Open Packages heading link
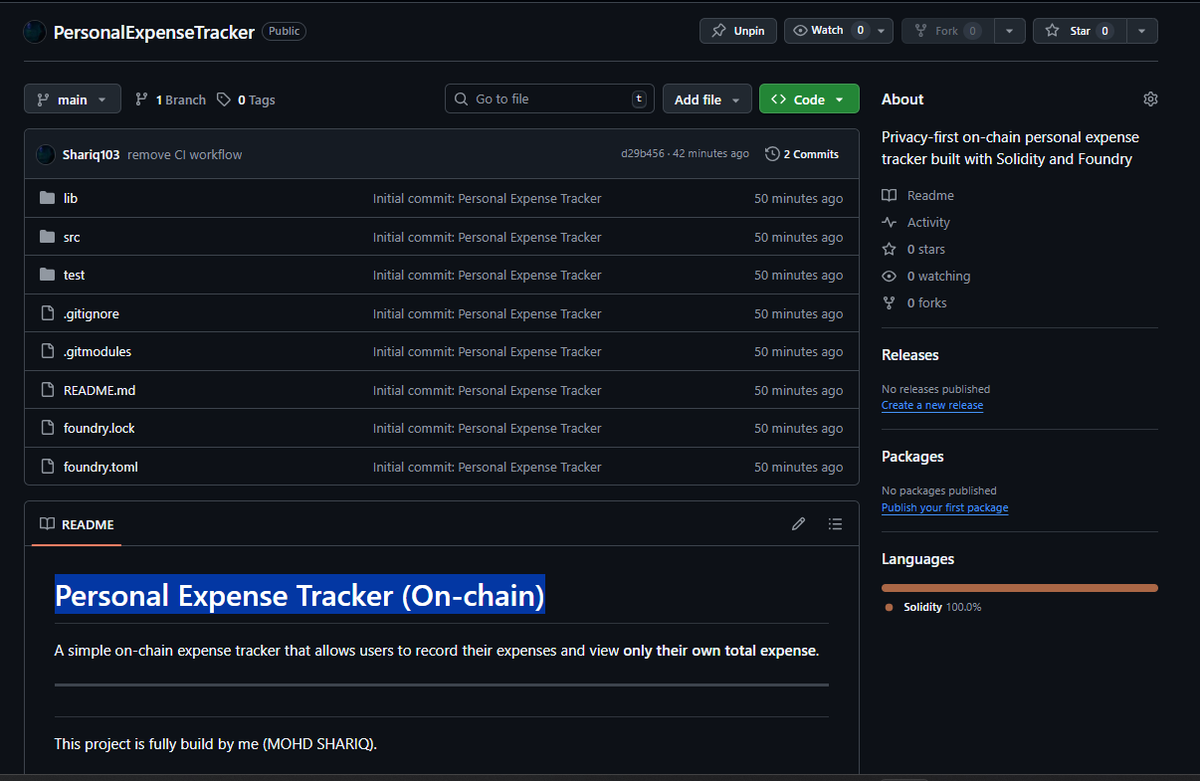The width and height of the screenshot is (1200, 781). pyautogui.click(x=913, y=457)
